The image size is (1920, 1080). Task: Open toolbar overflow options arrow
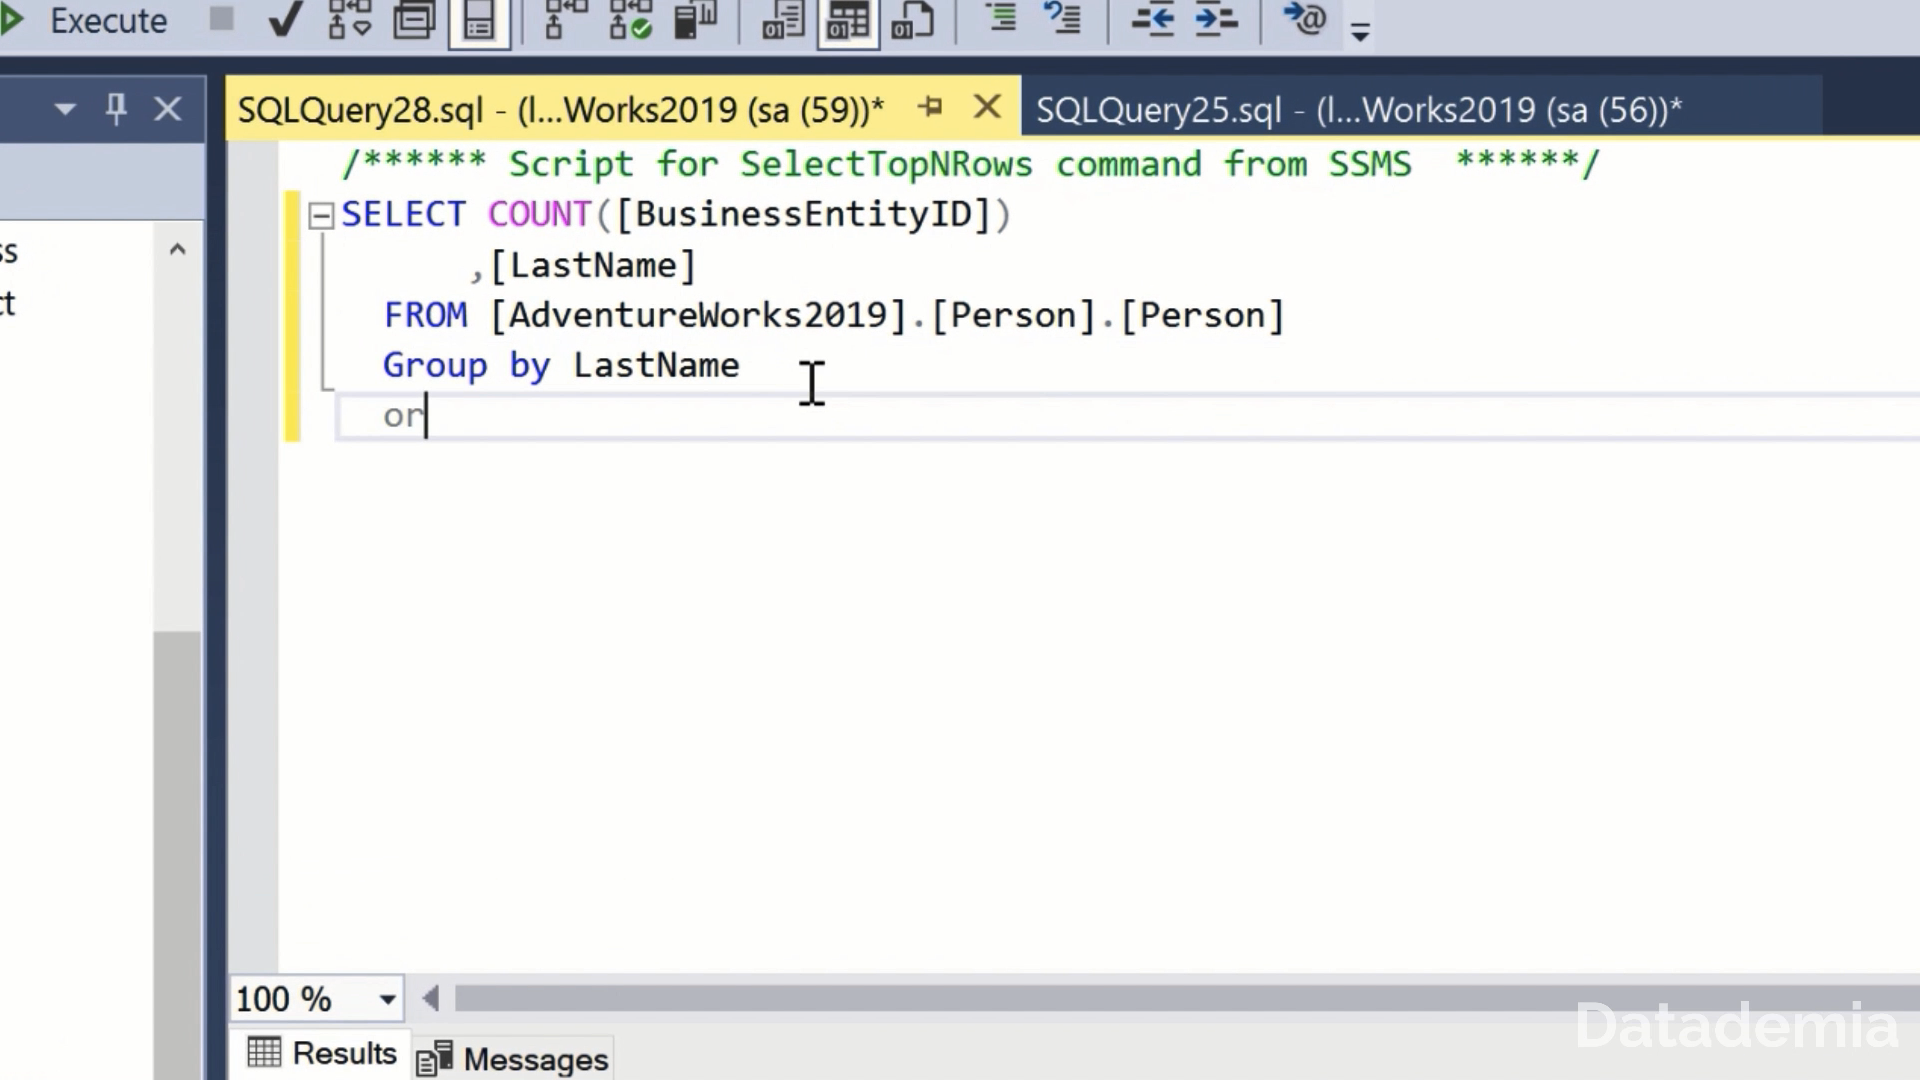1360,33
